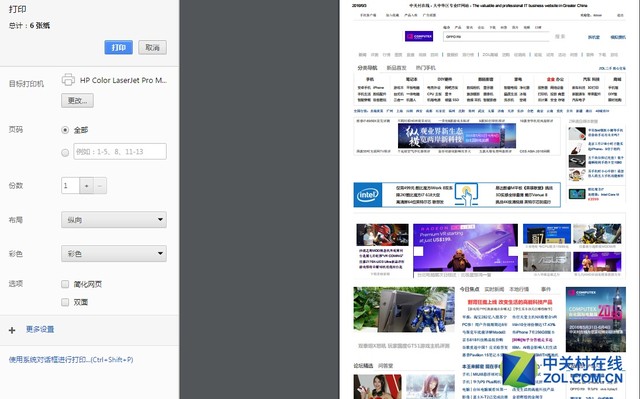
Task: Open the 布局 layout dropdown
Action: (x=114, y=219)
